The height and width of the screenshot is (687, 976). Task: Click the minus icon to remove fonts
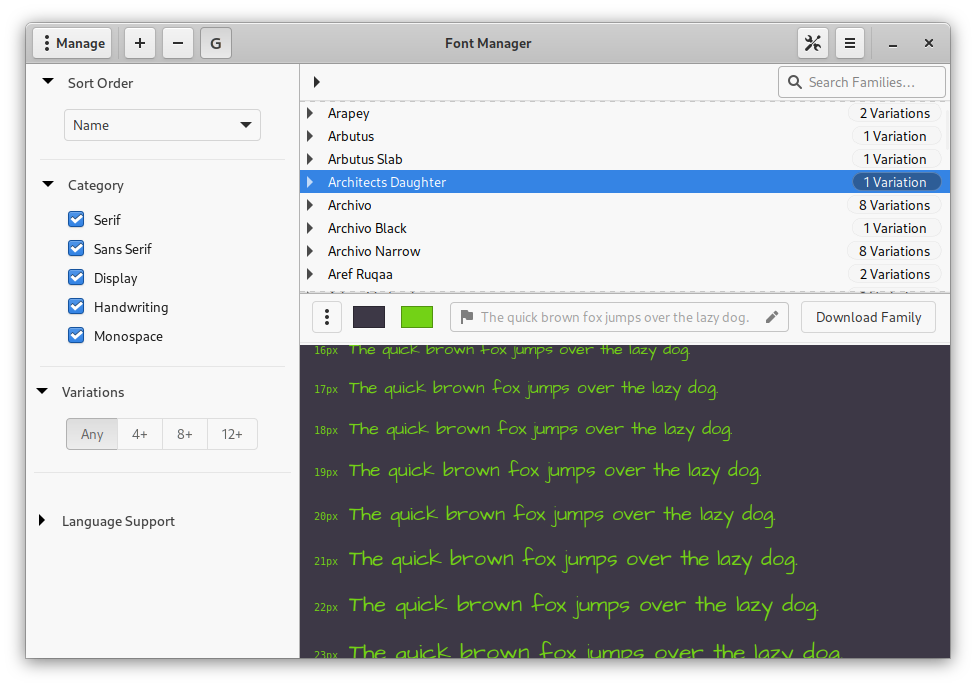(178, 43)
